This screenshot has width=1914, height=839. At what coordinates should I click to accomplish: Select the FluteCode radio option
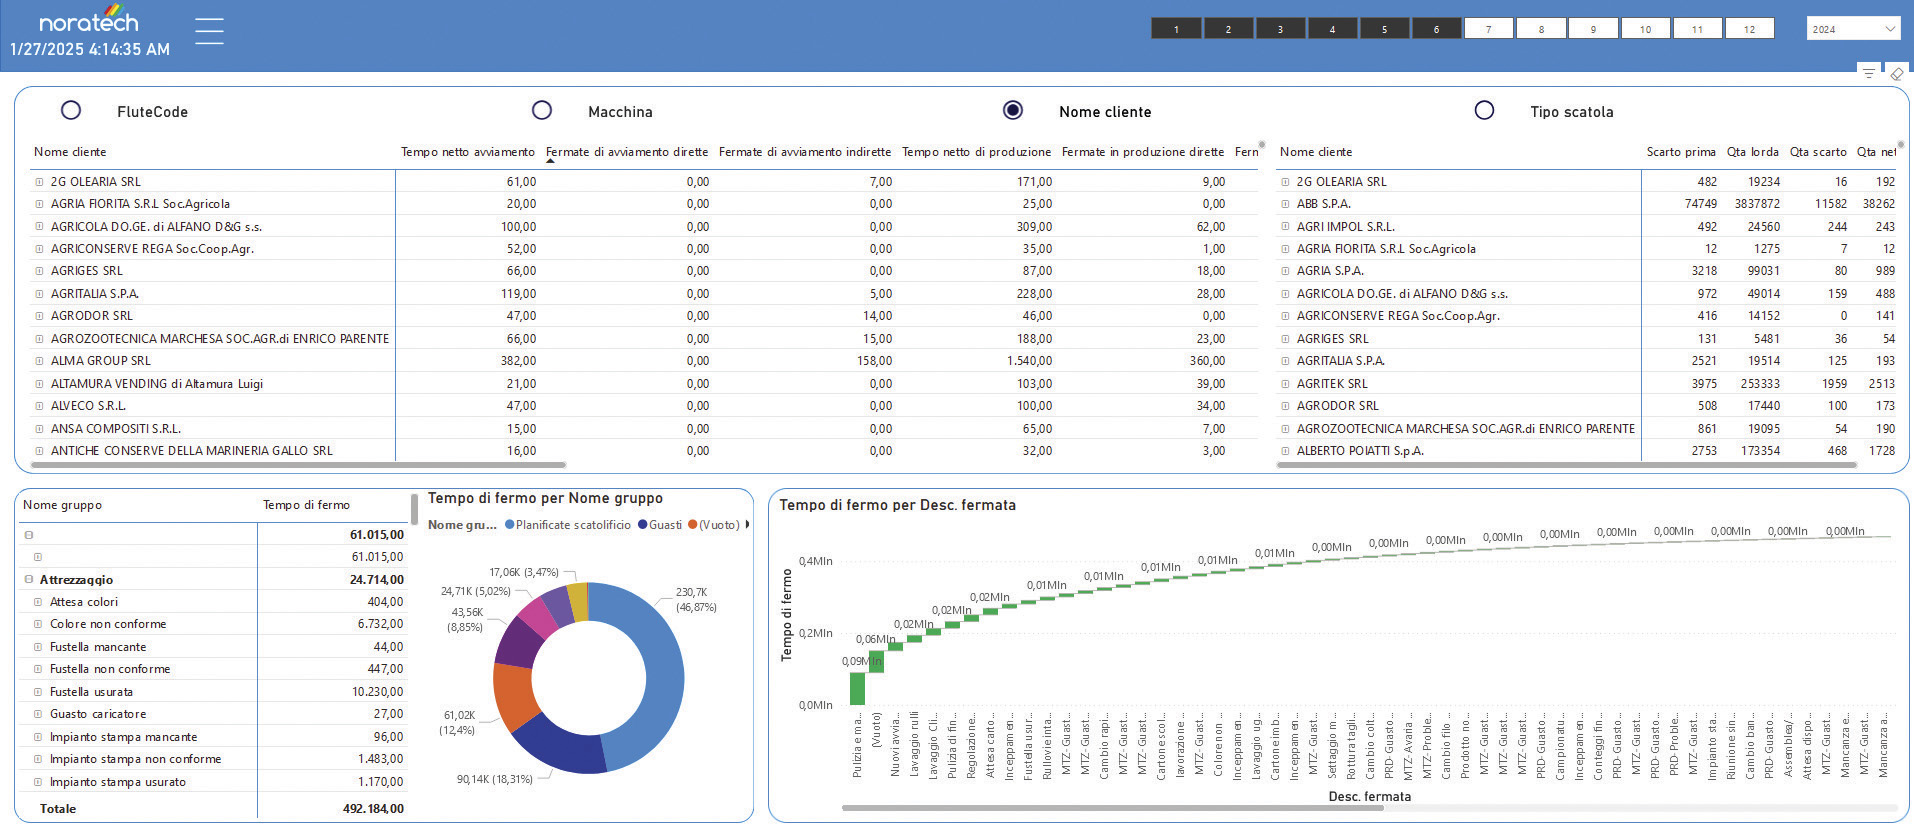point(71,110)
